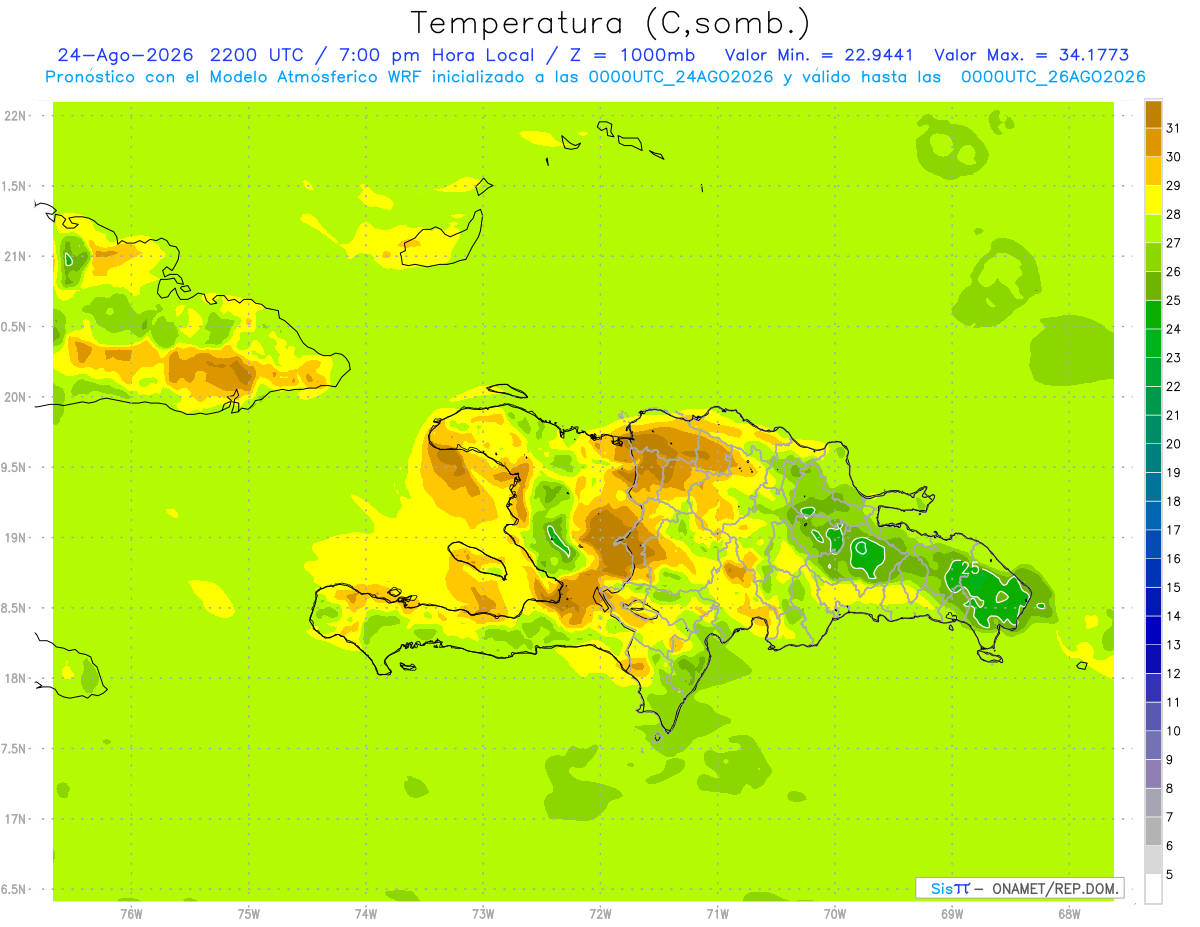Click the Temperatura (C,somb.) title
This screenshot has width=1200, height=927.
(611, 23)
